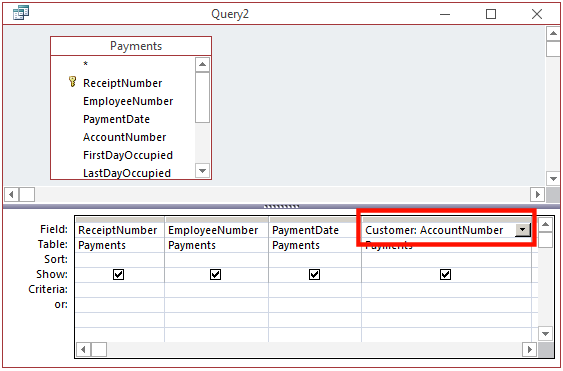Click the primary key icon beside ReceiptNumber
The width and height of the screenshot is (563, 371).
pyautogui.click(x=72, y=82)
